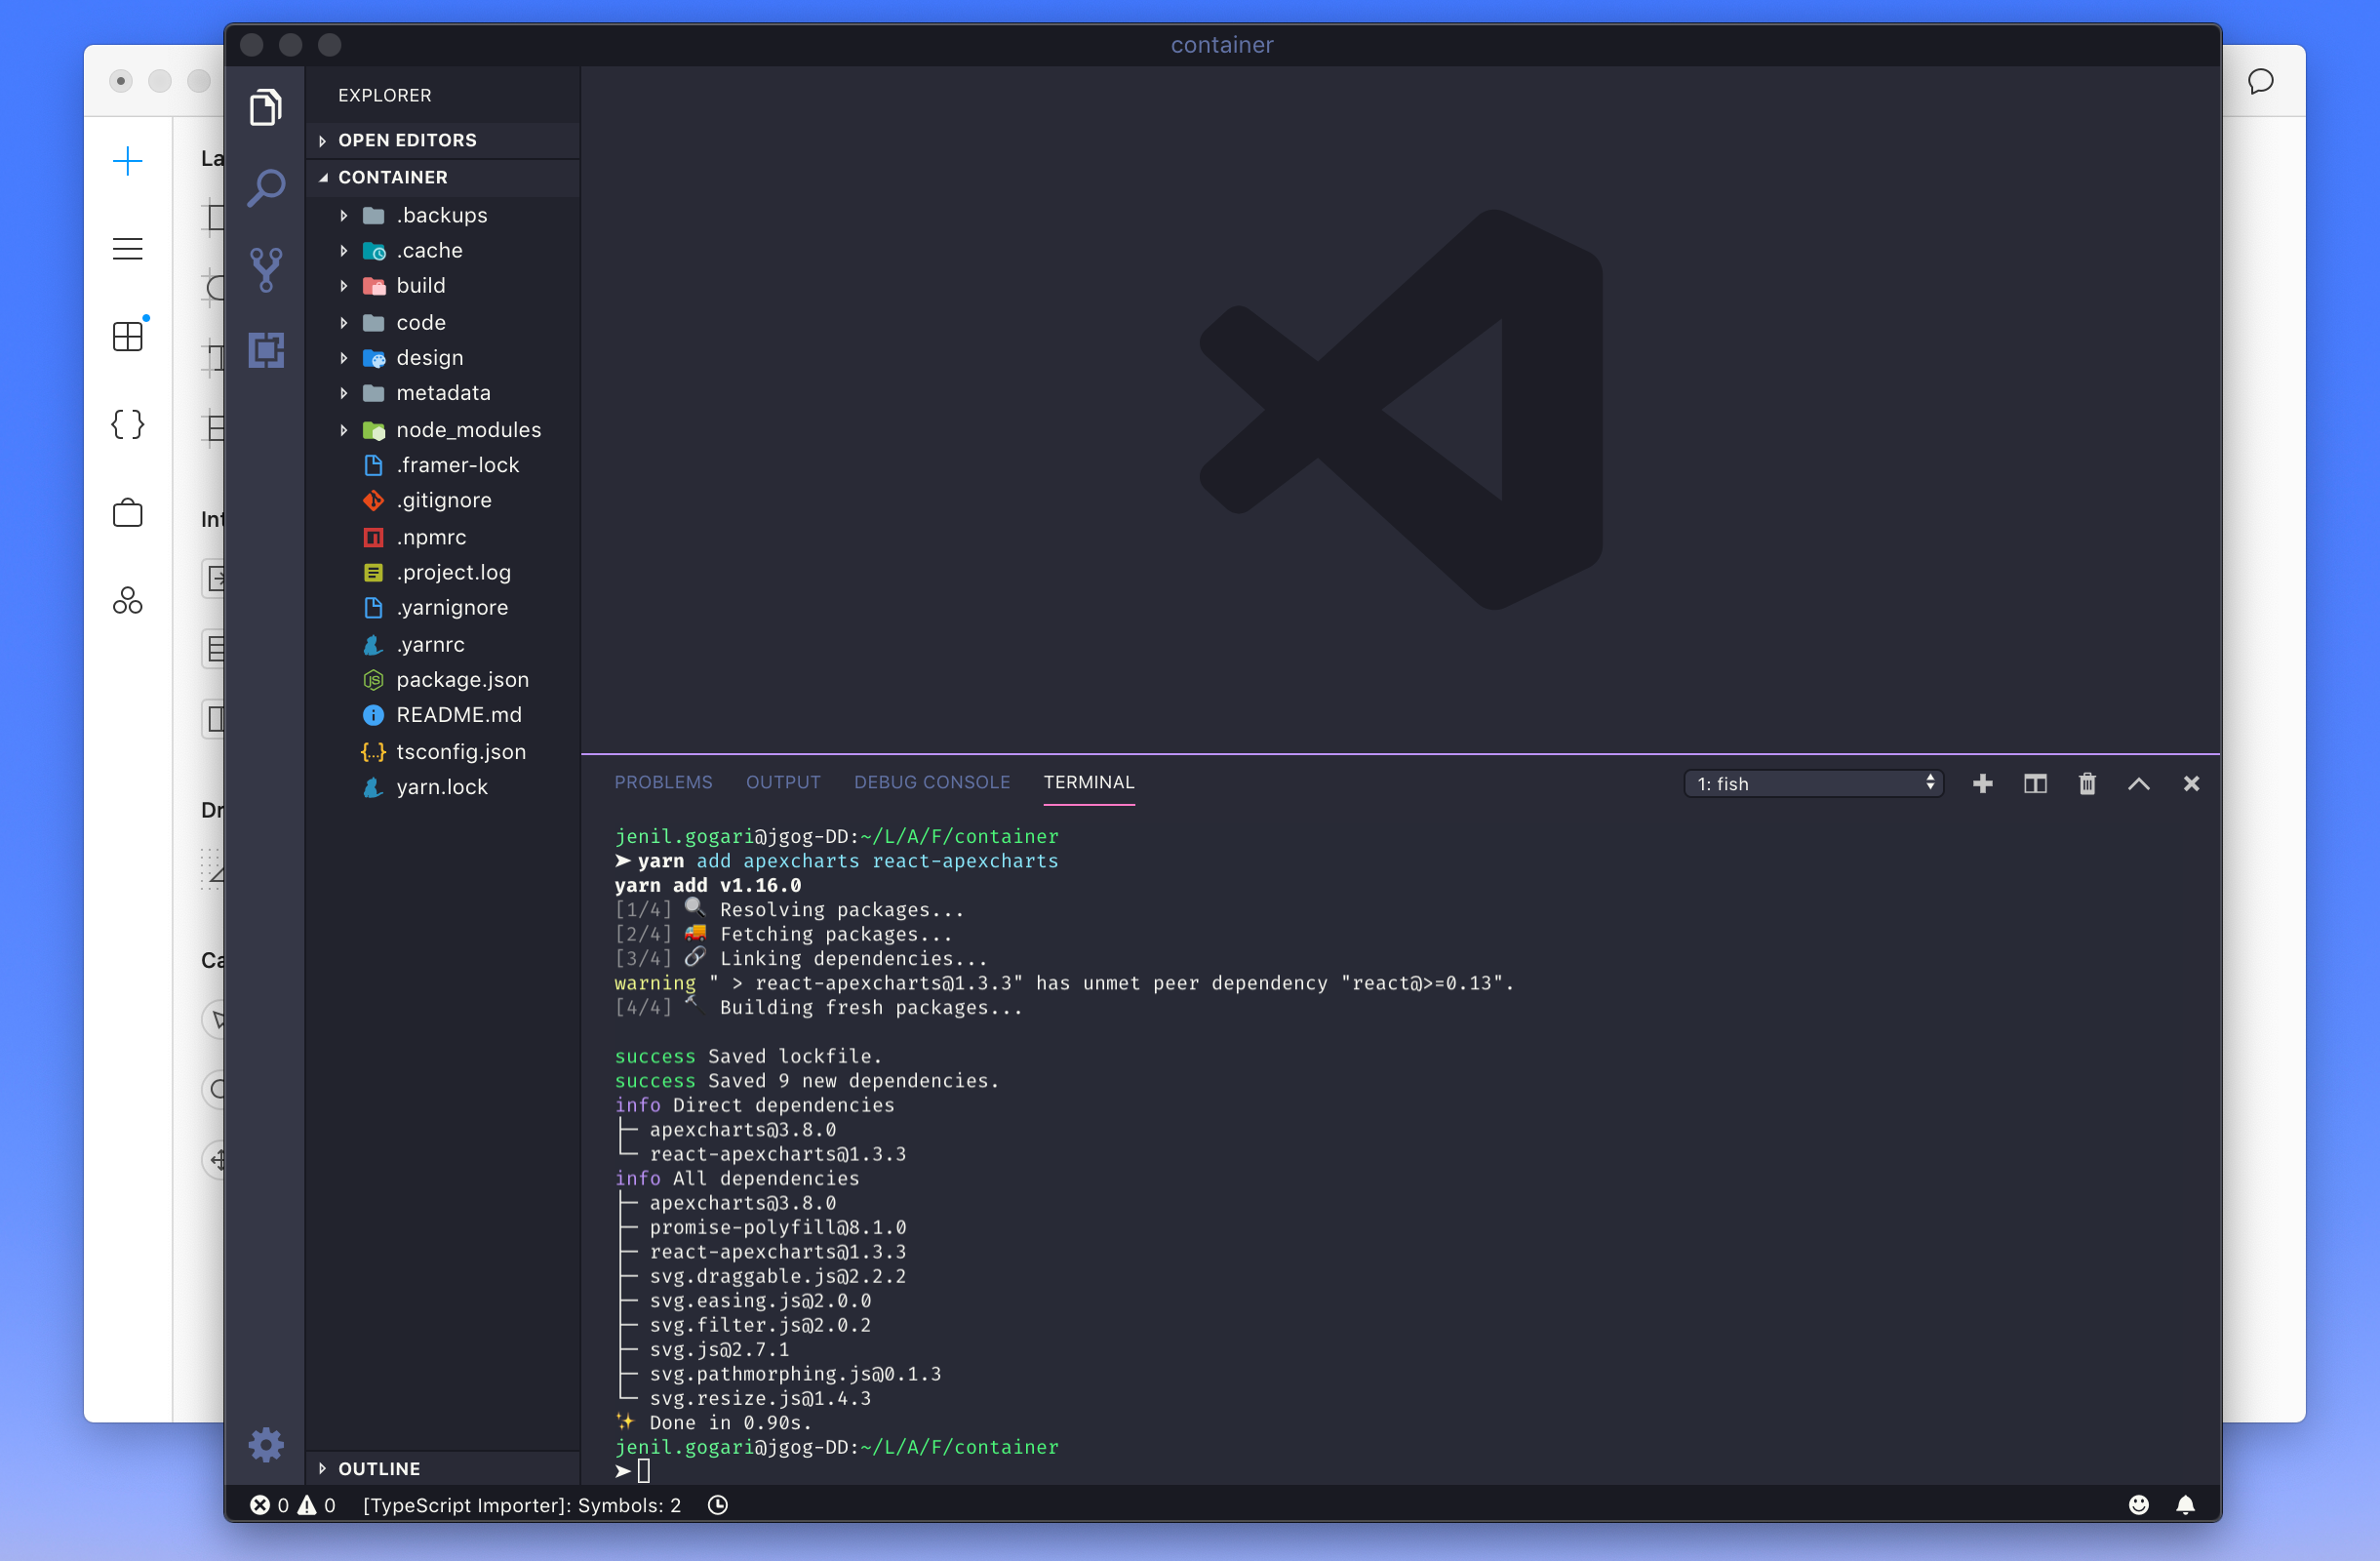Open the Search view in activity bar
The image size is (2380, 1561).
click(266, 188)
